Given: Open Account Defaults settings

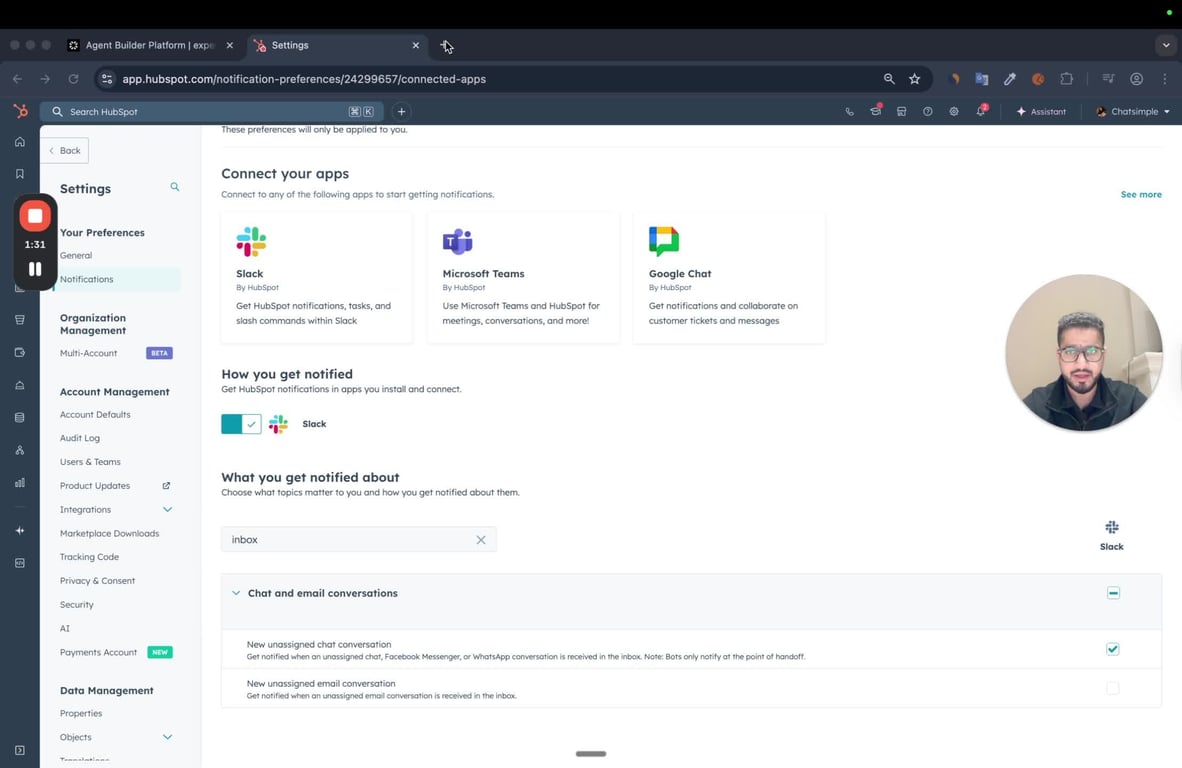Looking at the screenshot, I should pos(95,415).
